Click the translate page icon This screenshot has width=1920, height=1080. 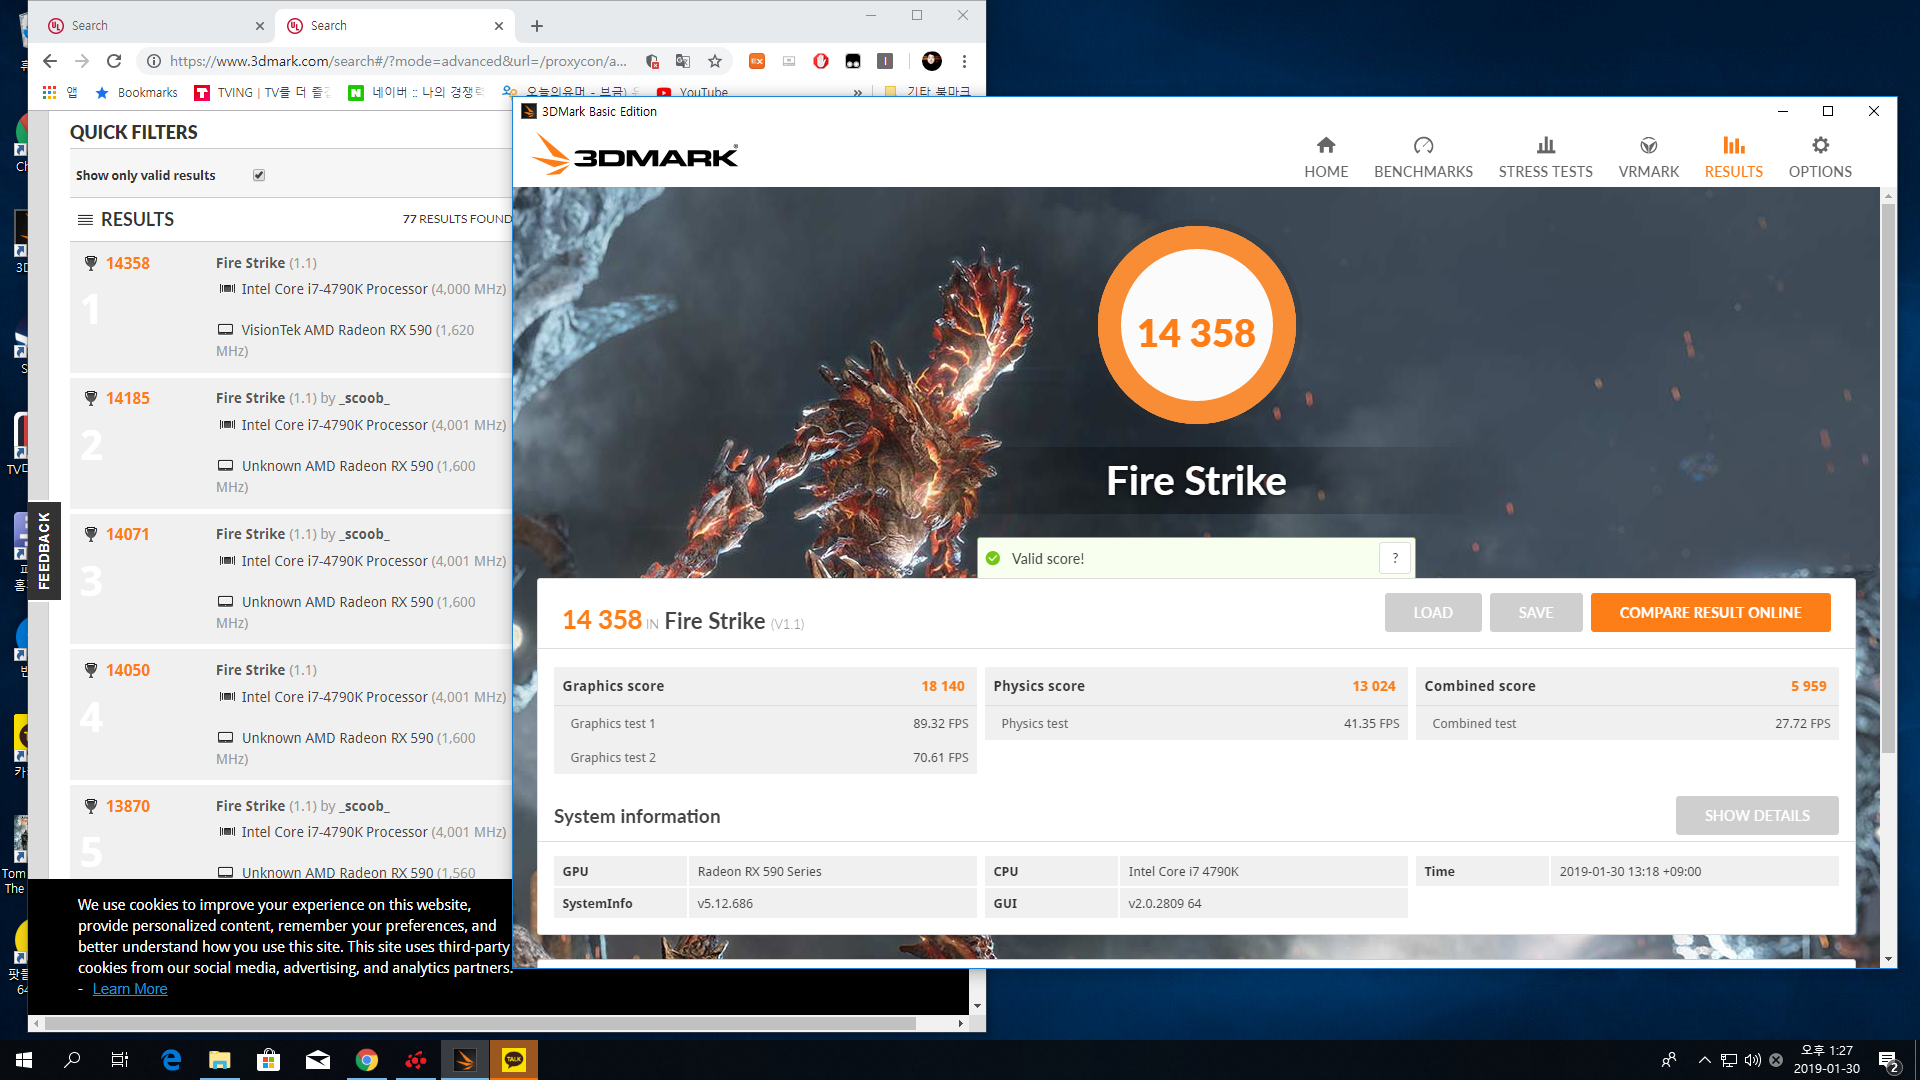point(683,61)
